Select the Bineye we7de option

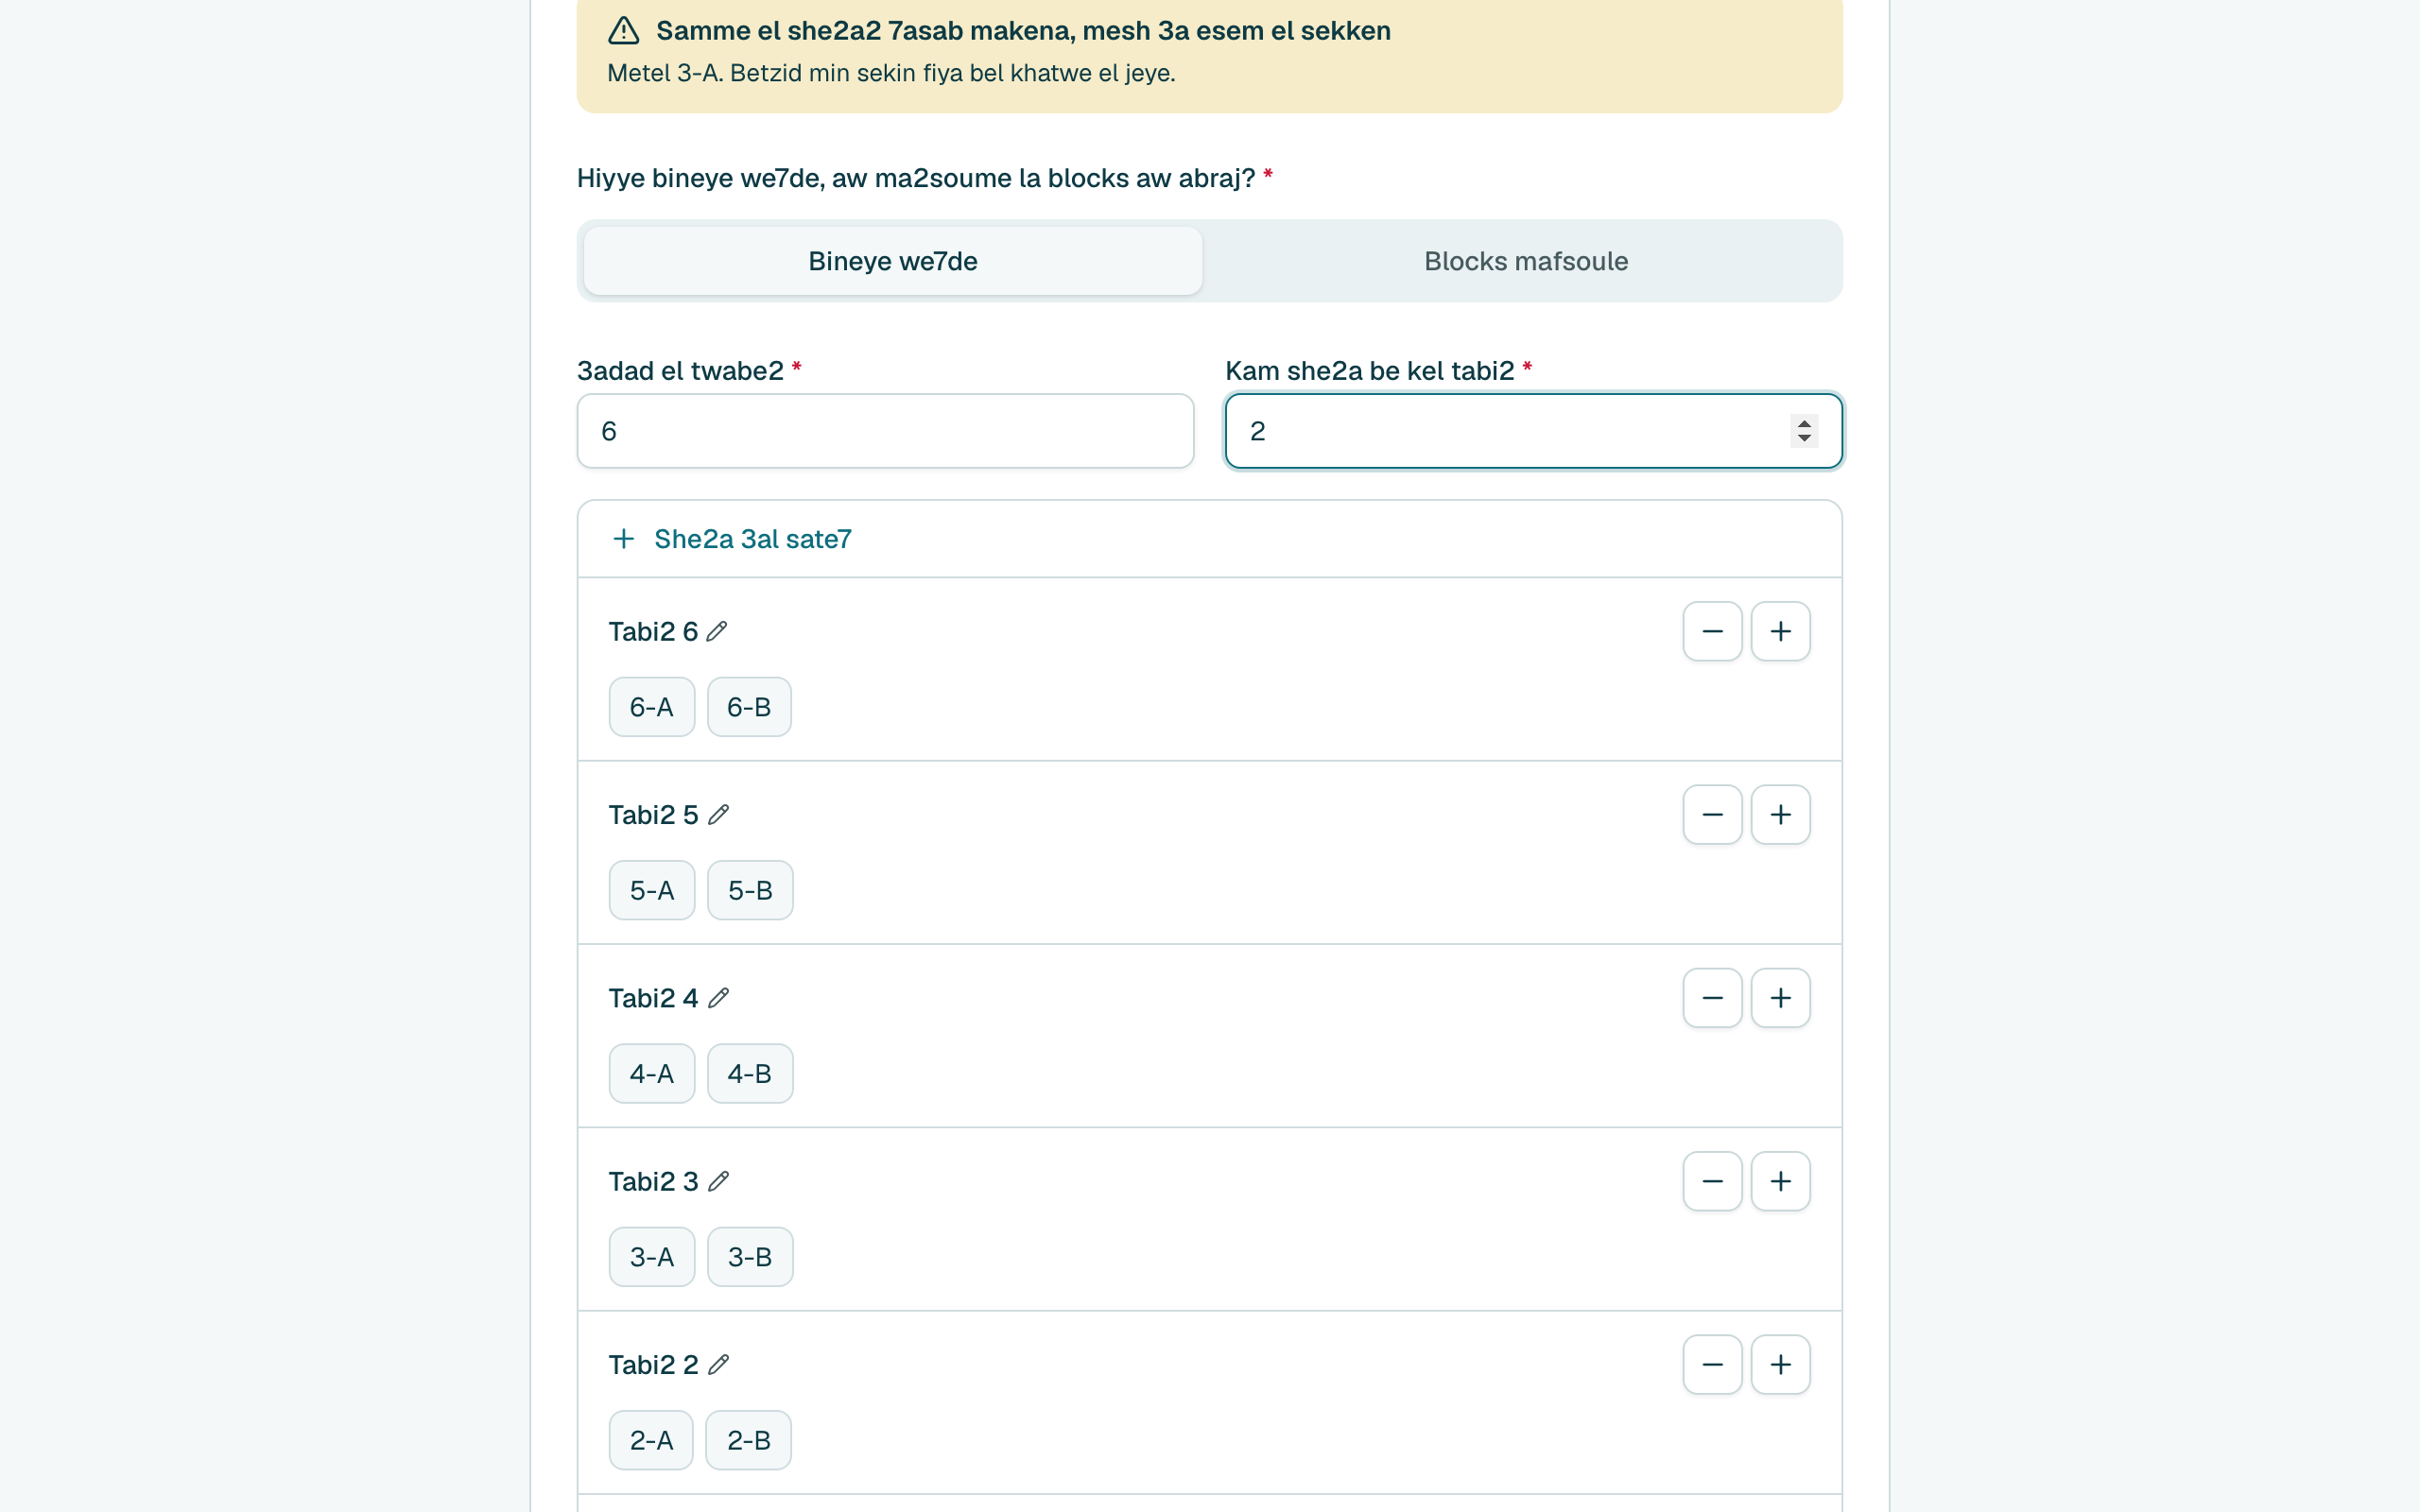[893, 261]
